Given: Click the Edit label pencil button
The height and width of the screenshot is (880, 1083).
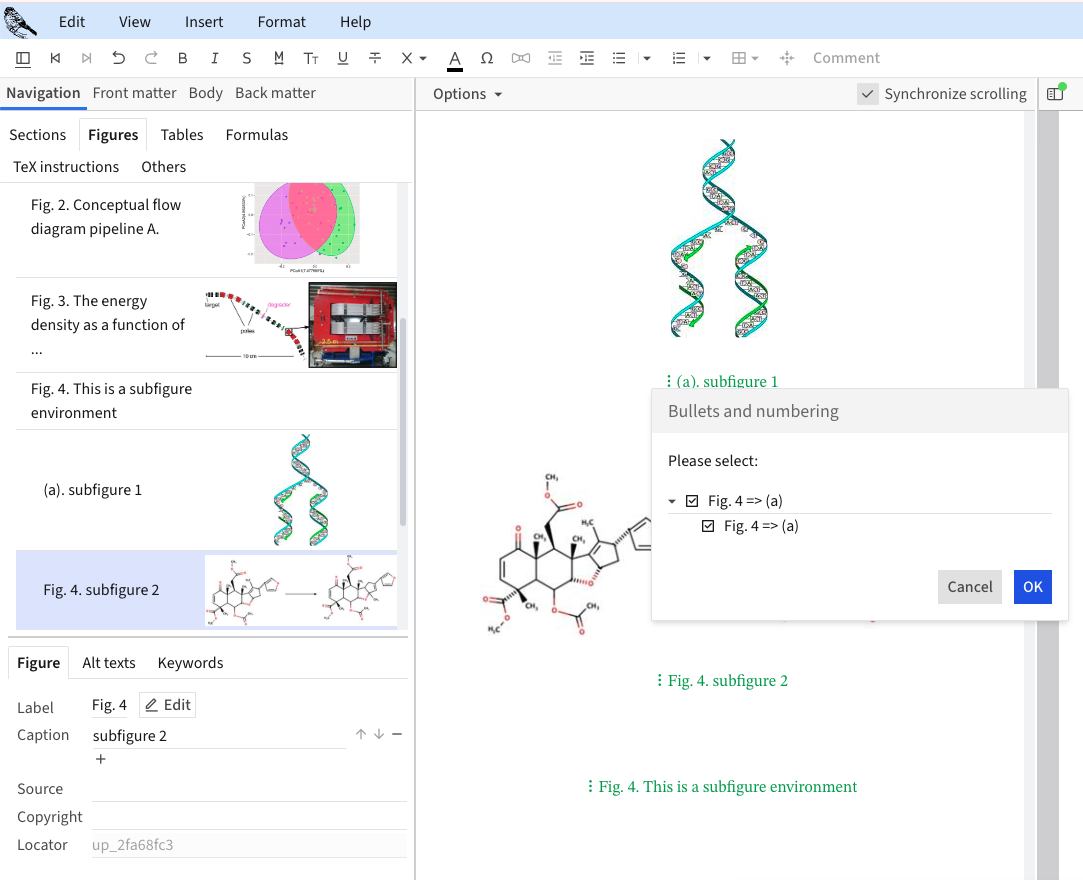Looking at the screenshot, I should [167, 705].
